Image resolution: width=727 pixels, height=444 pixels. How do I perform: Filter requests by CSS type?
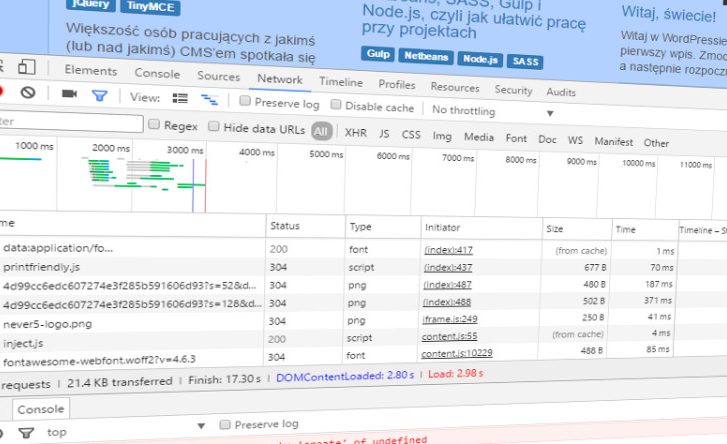coord(411,135)
